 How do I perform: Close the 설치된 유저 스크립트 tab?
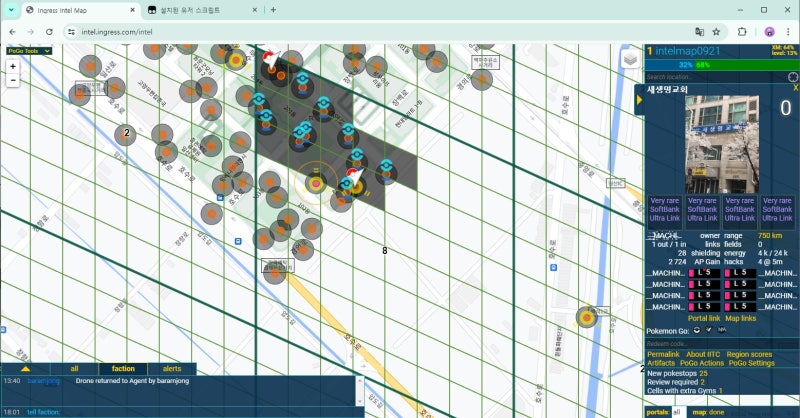[x=255, y=10]
